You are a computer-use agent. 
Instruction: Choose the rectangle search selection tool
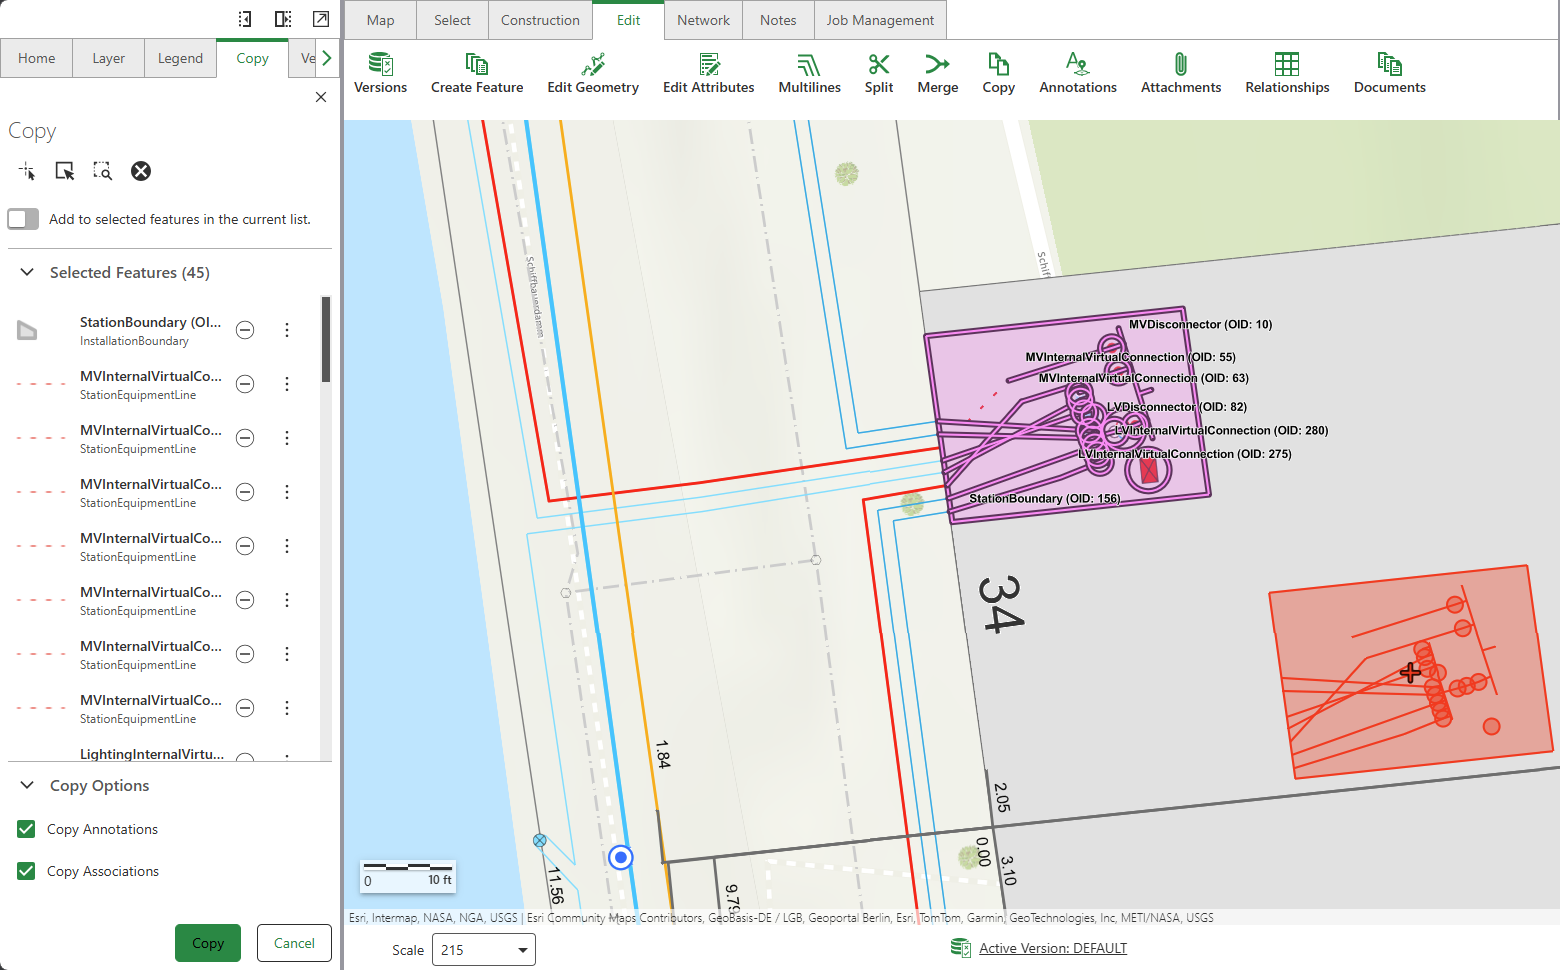(x=103, y=171)
